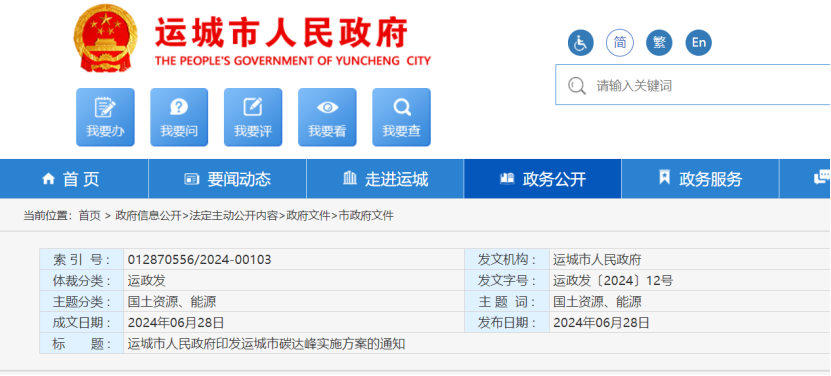Click the 发布日期 value 2024年06月28日

602,322
